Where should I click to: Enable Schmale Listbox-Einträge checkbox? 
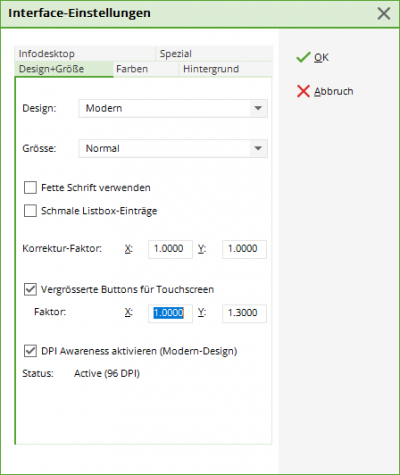tap(30, 211)
